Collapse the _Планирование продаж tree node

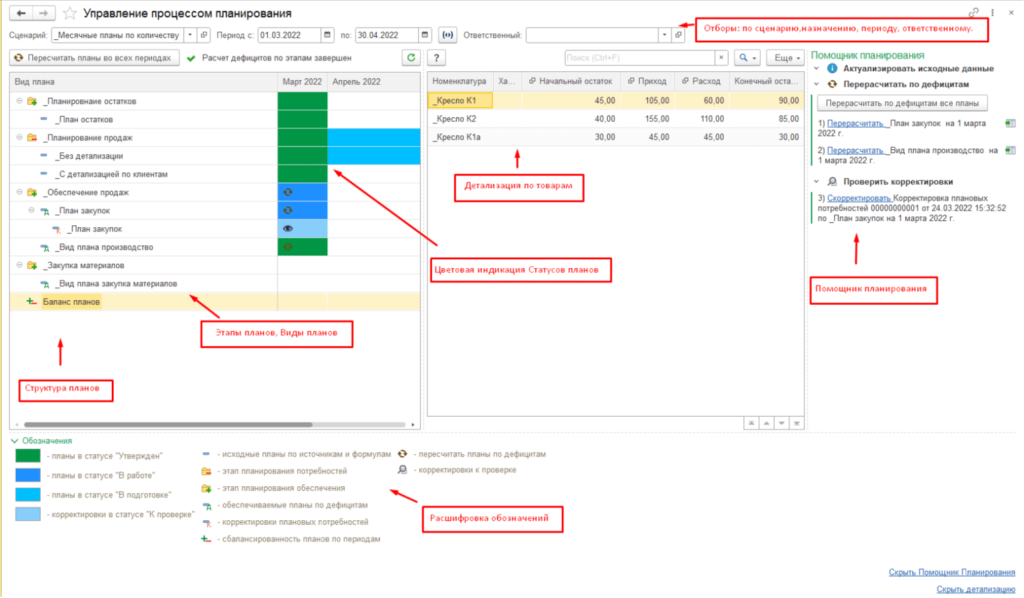click(x=19, y=138)
